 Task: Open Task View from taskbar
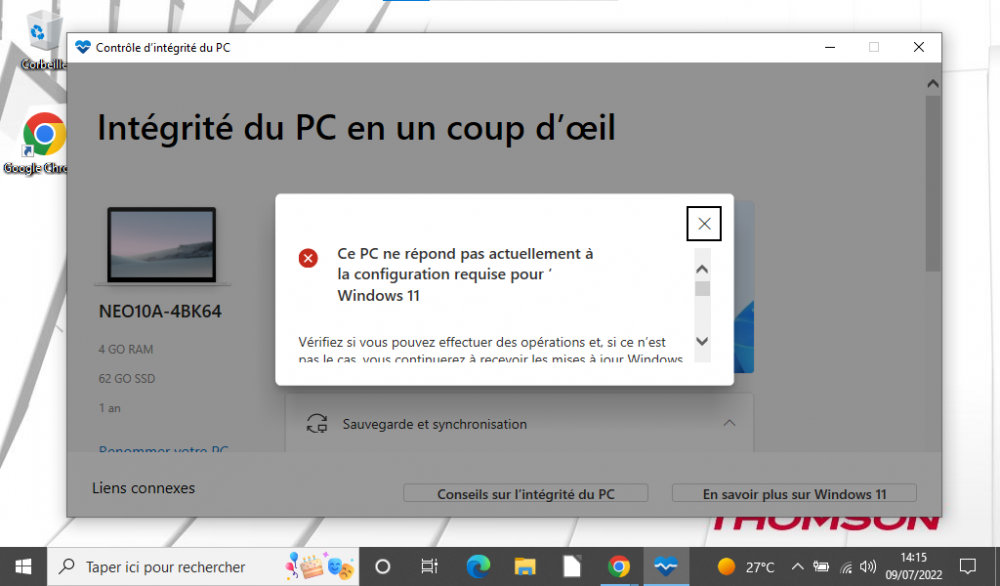click(x=430, y=566)
